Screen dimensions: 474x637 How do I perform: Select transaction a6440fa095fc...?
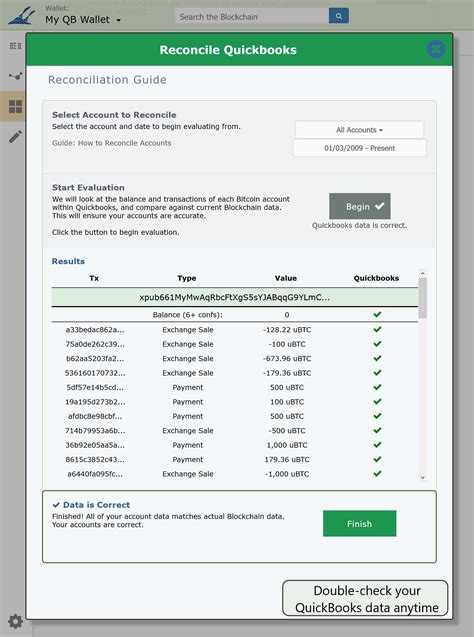[95, 474]
